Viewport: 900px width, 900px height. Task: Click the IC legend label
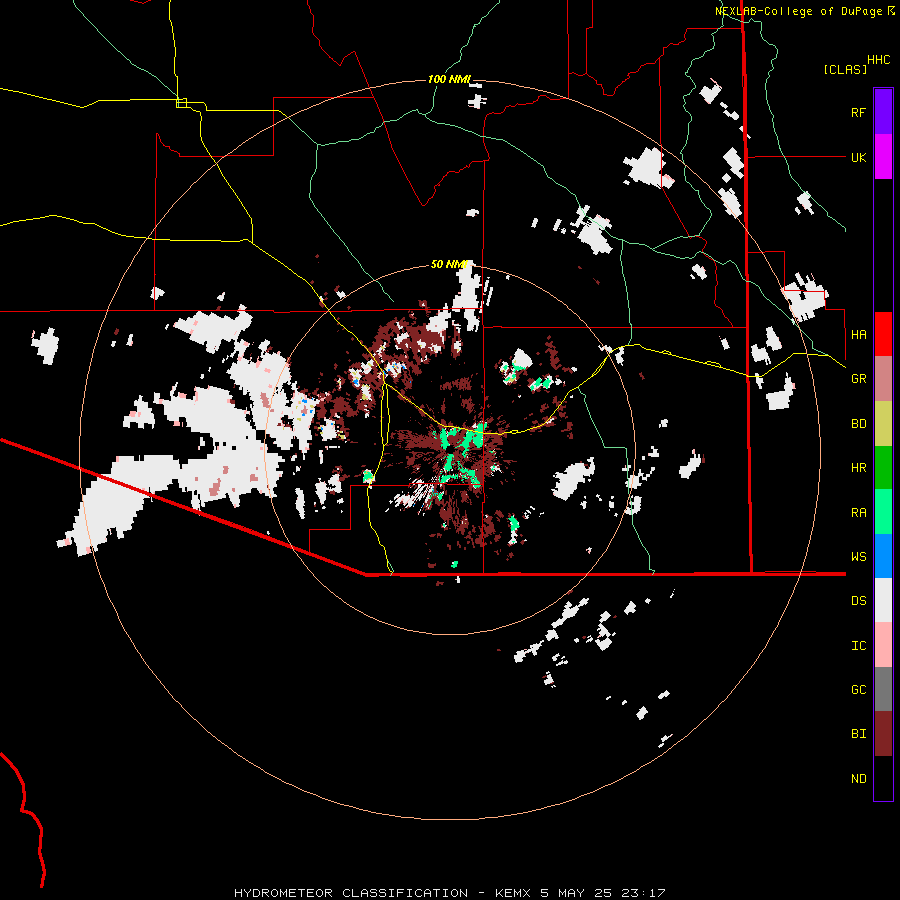tap(858, 646)
